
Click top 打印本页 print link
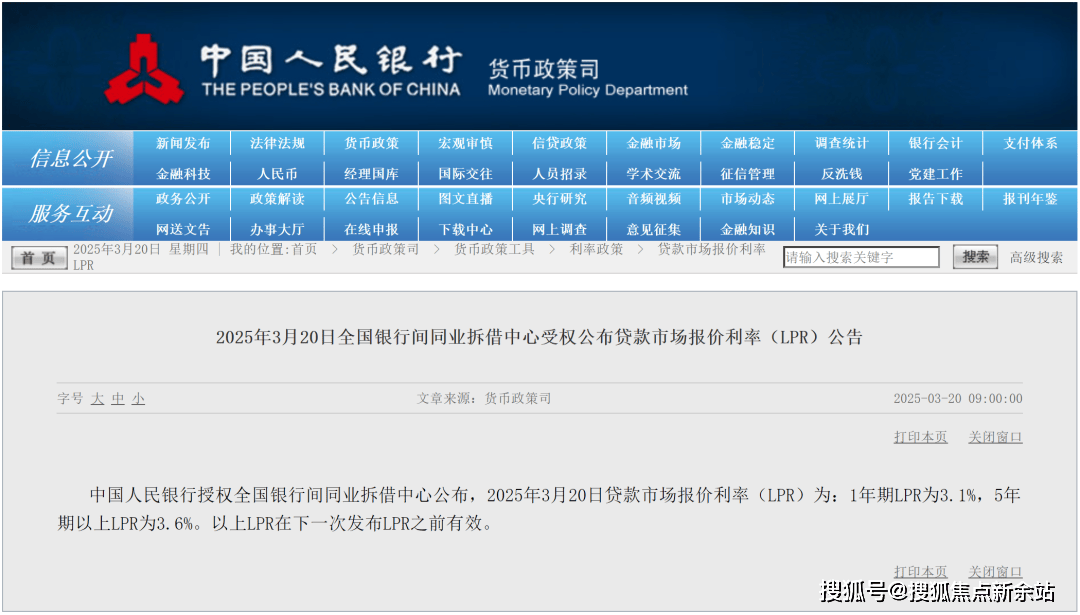pyautogui.click(x=920, y=437)
